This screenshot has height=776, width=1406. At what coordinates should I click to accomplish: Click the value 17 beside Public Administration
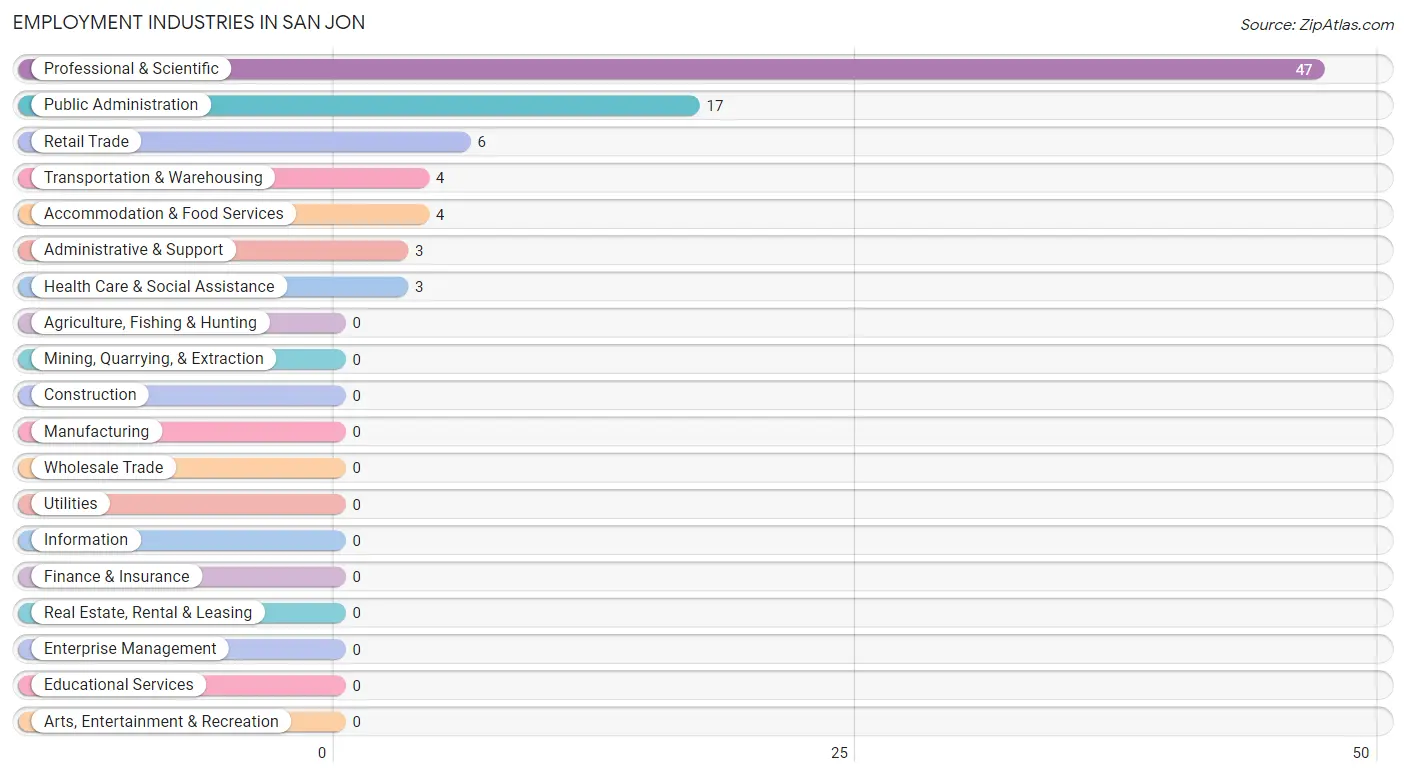coord(715,106)
